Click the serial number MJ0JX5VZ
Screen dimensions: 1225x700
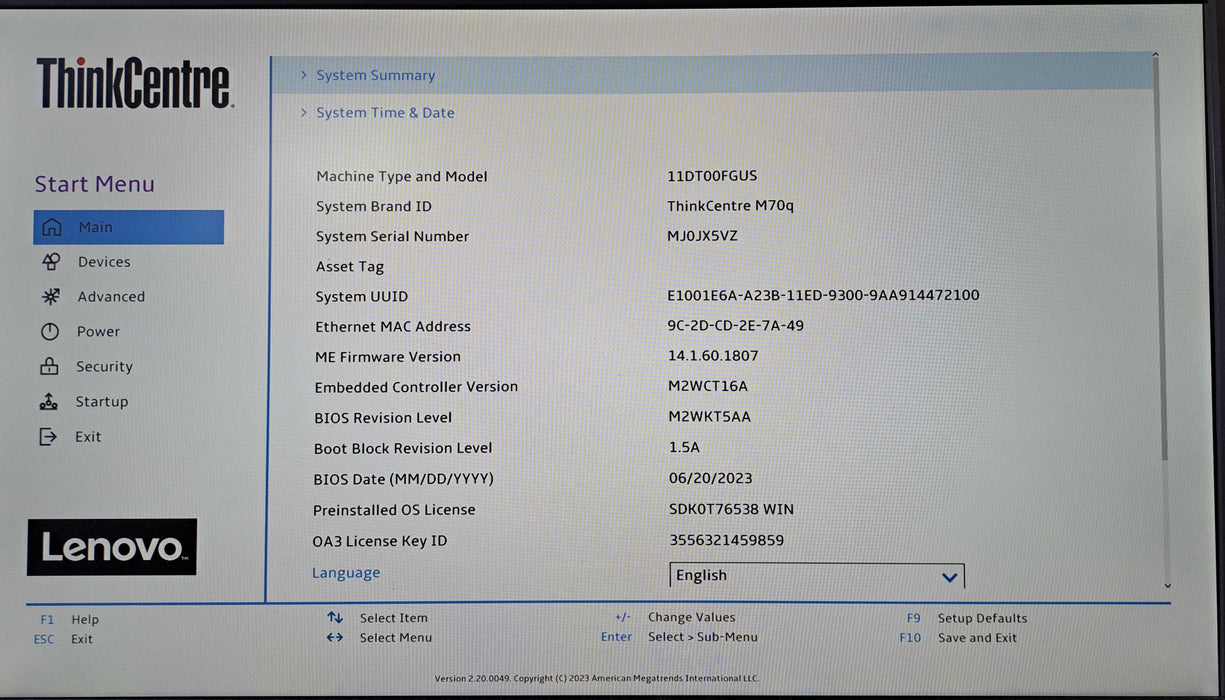tap(703, 236)
